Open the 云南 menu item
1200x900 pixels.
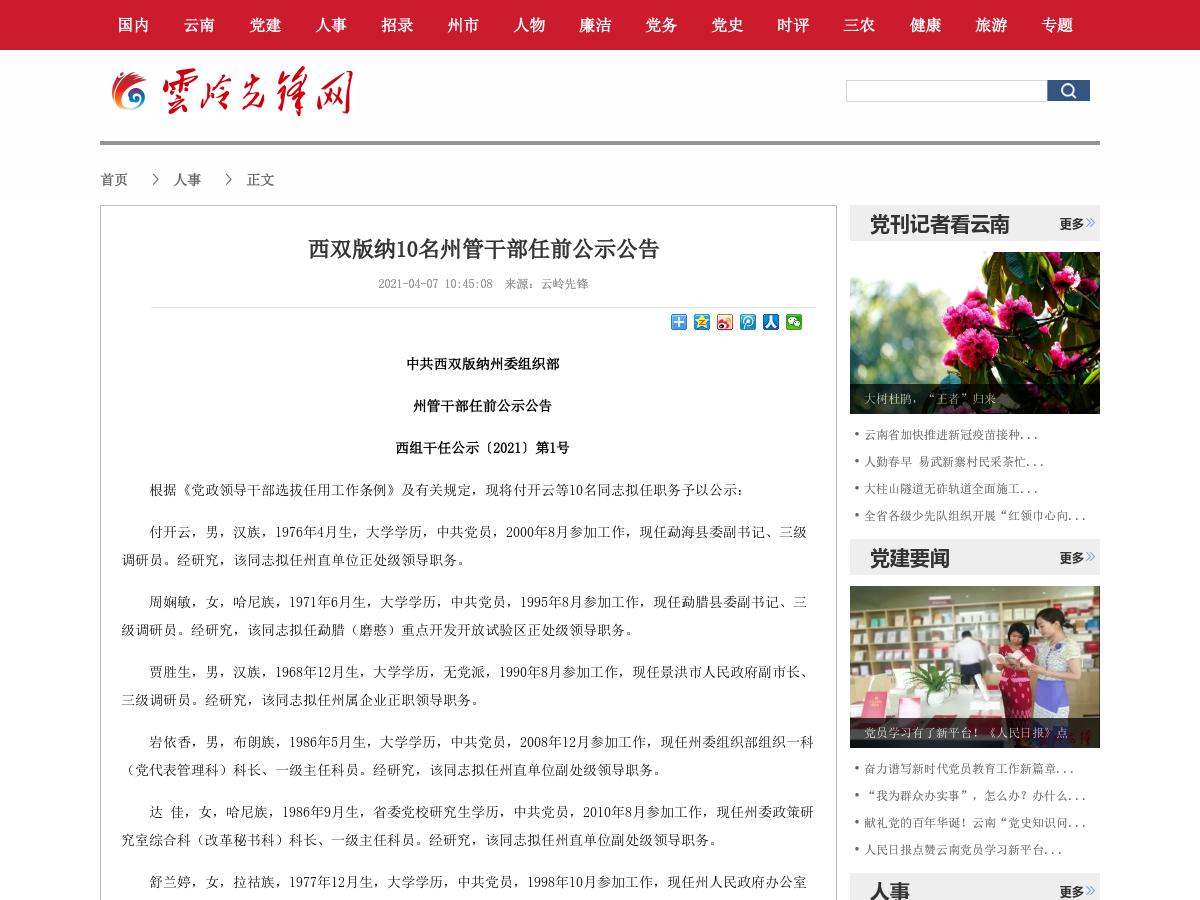click(199, 25)
